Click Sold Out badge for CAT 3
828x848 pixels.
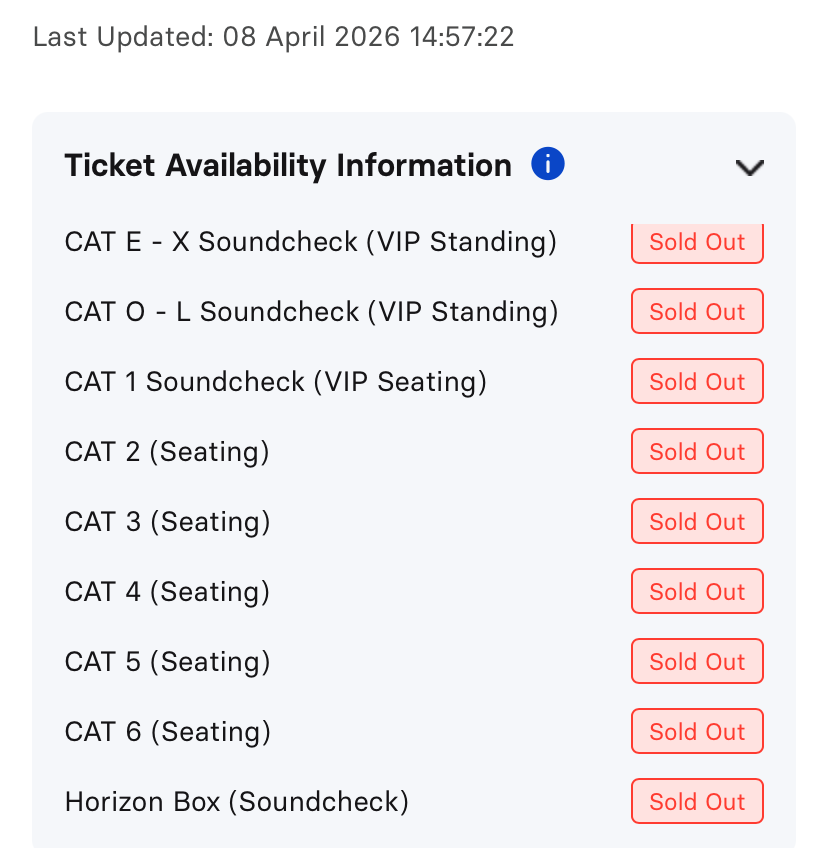pos(697,522)
